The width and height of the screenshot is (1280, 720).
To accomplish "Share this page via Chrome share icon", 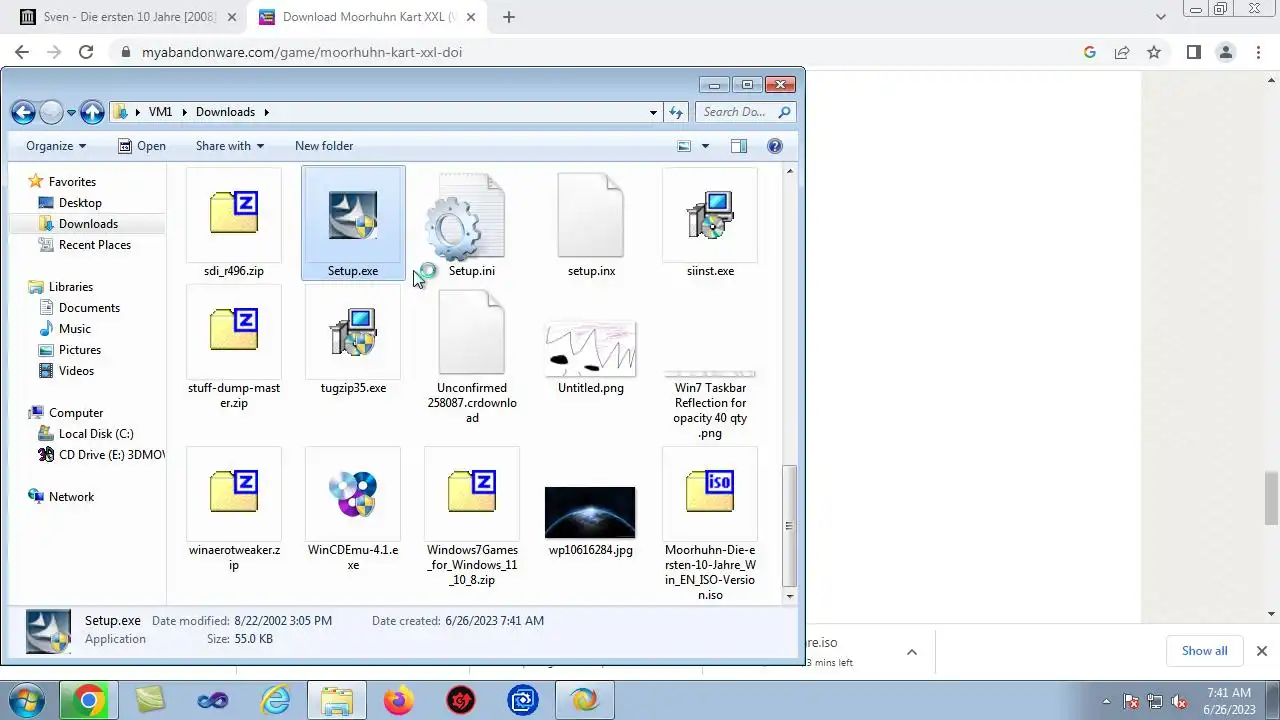I will coord(1122,52).
